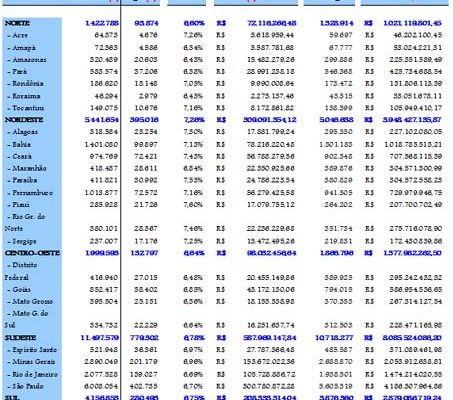Select the percentage cell in the NORDESTE row
Screen dimensions: 453x400
pyautogui.click(x=194, y=120)
